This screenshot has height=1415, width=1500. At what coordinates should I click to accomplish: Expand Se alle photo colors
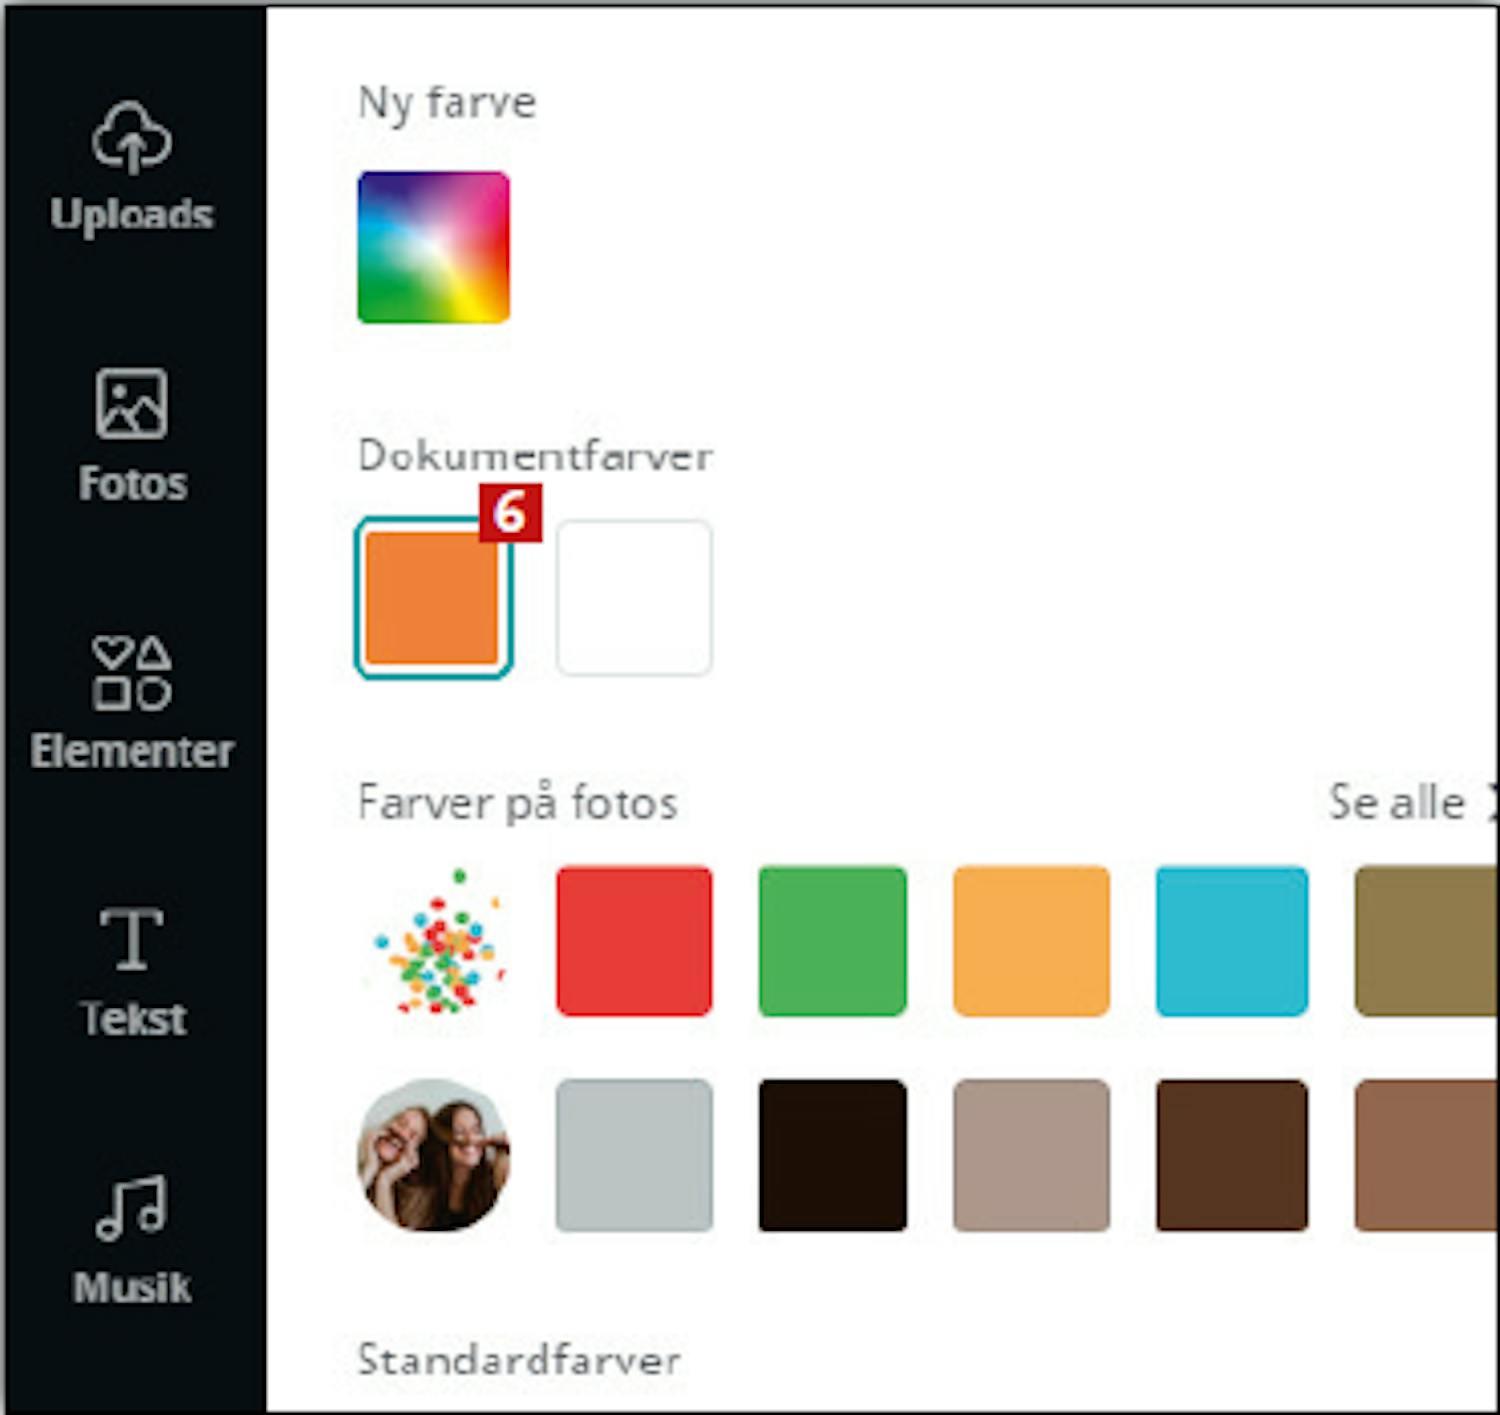point(1405,802)
